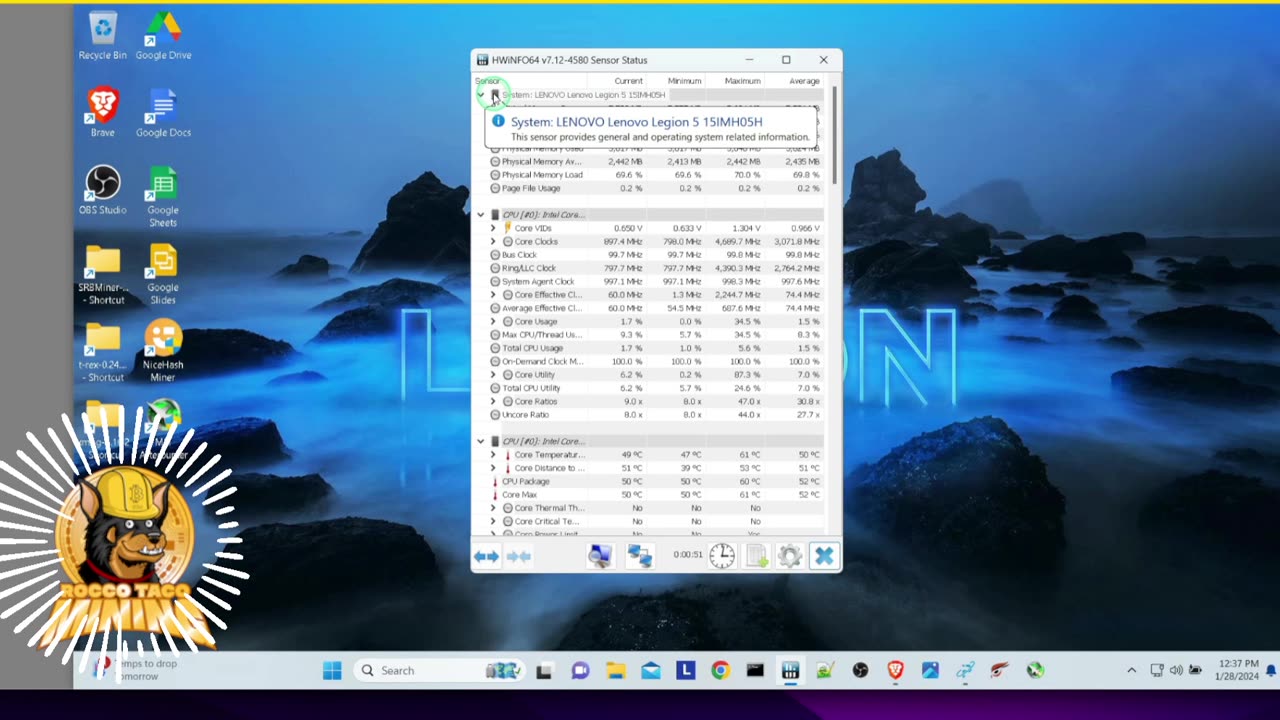This screenshot has width=1280, height=720.
Task: Open Recycle Bin on desktop
Action: pyautogui.click(x=103, y=36)
